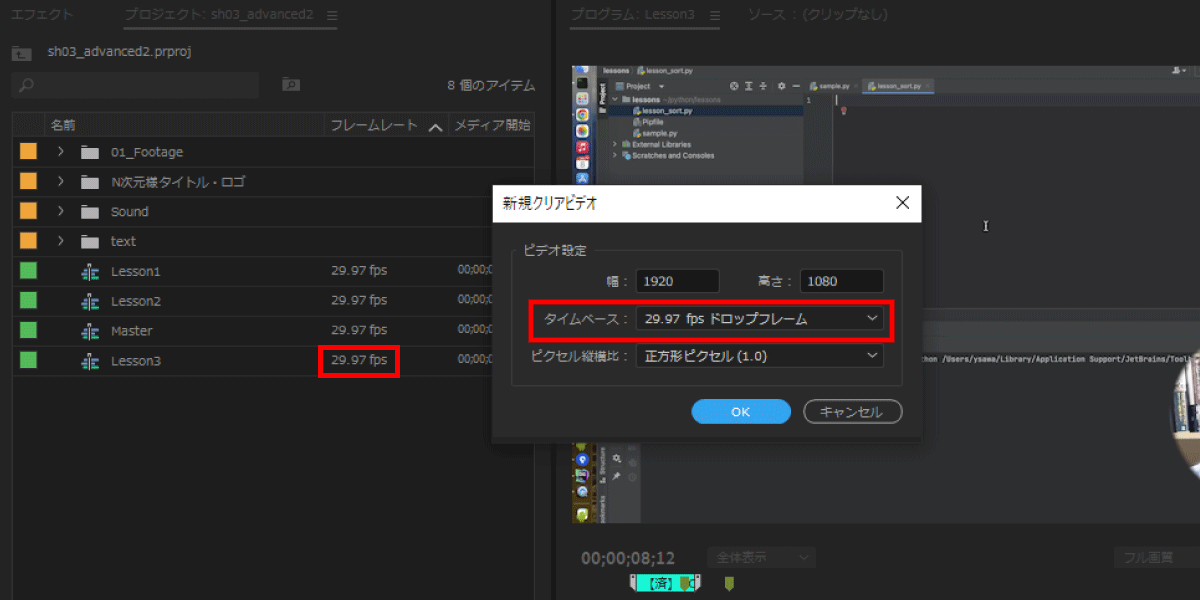
Task: Click the 01_Footage bin folder icon
Action: (90, 152)
